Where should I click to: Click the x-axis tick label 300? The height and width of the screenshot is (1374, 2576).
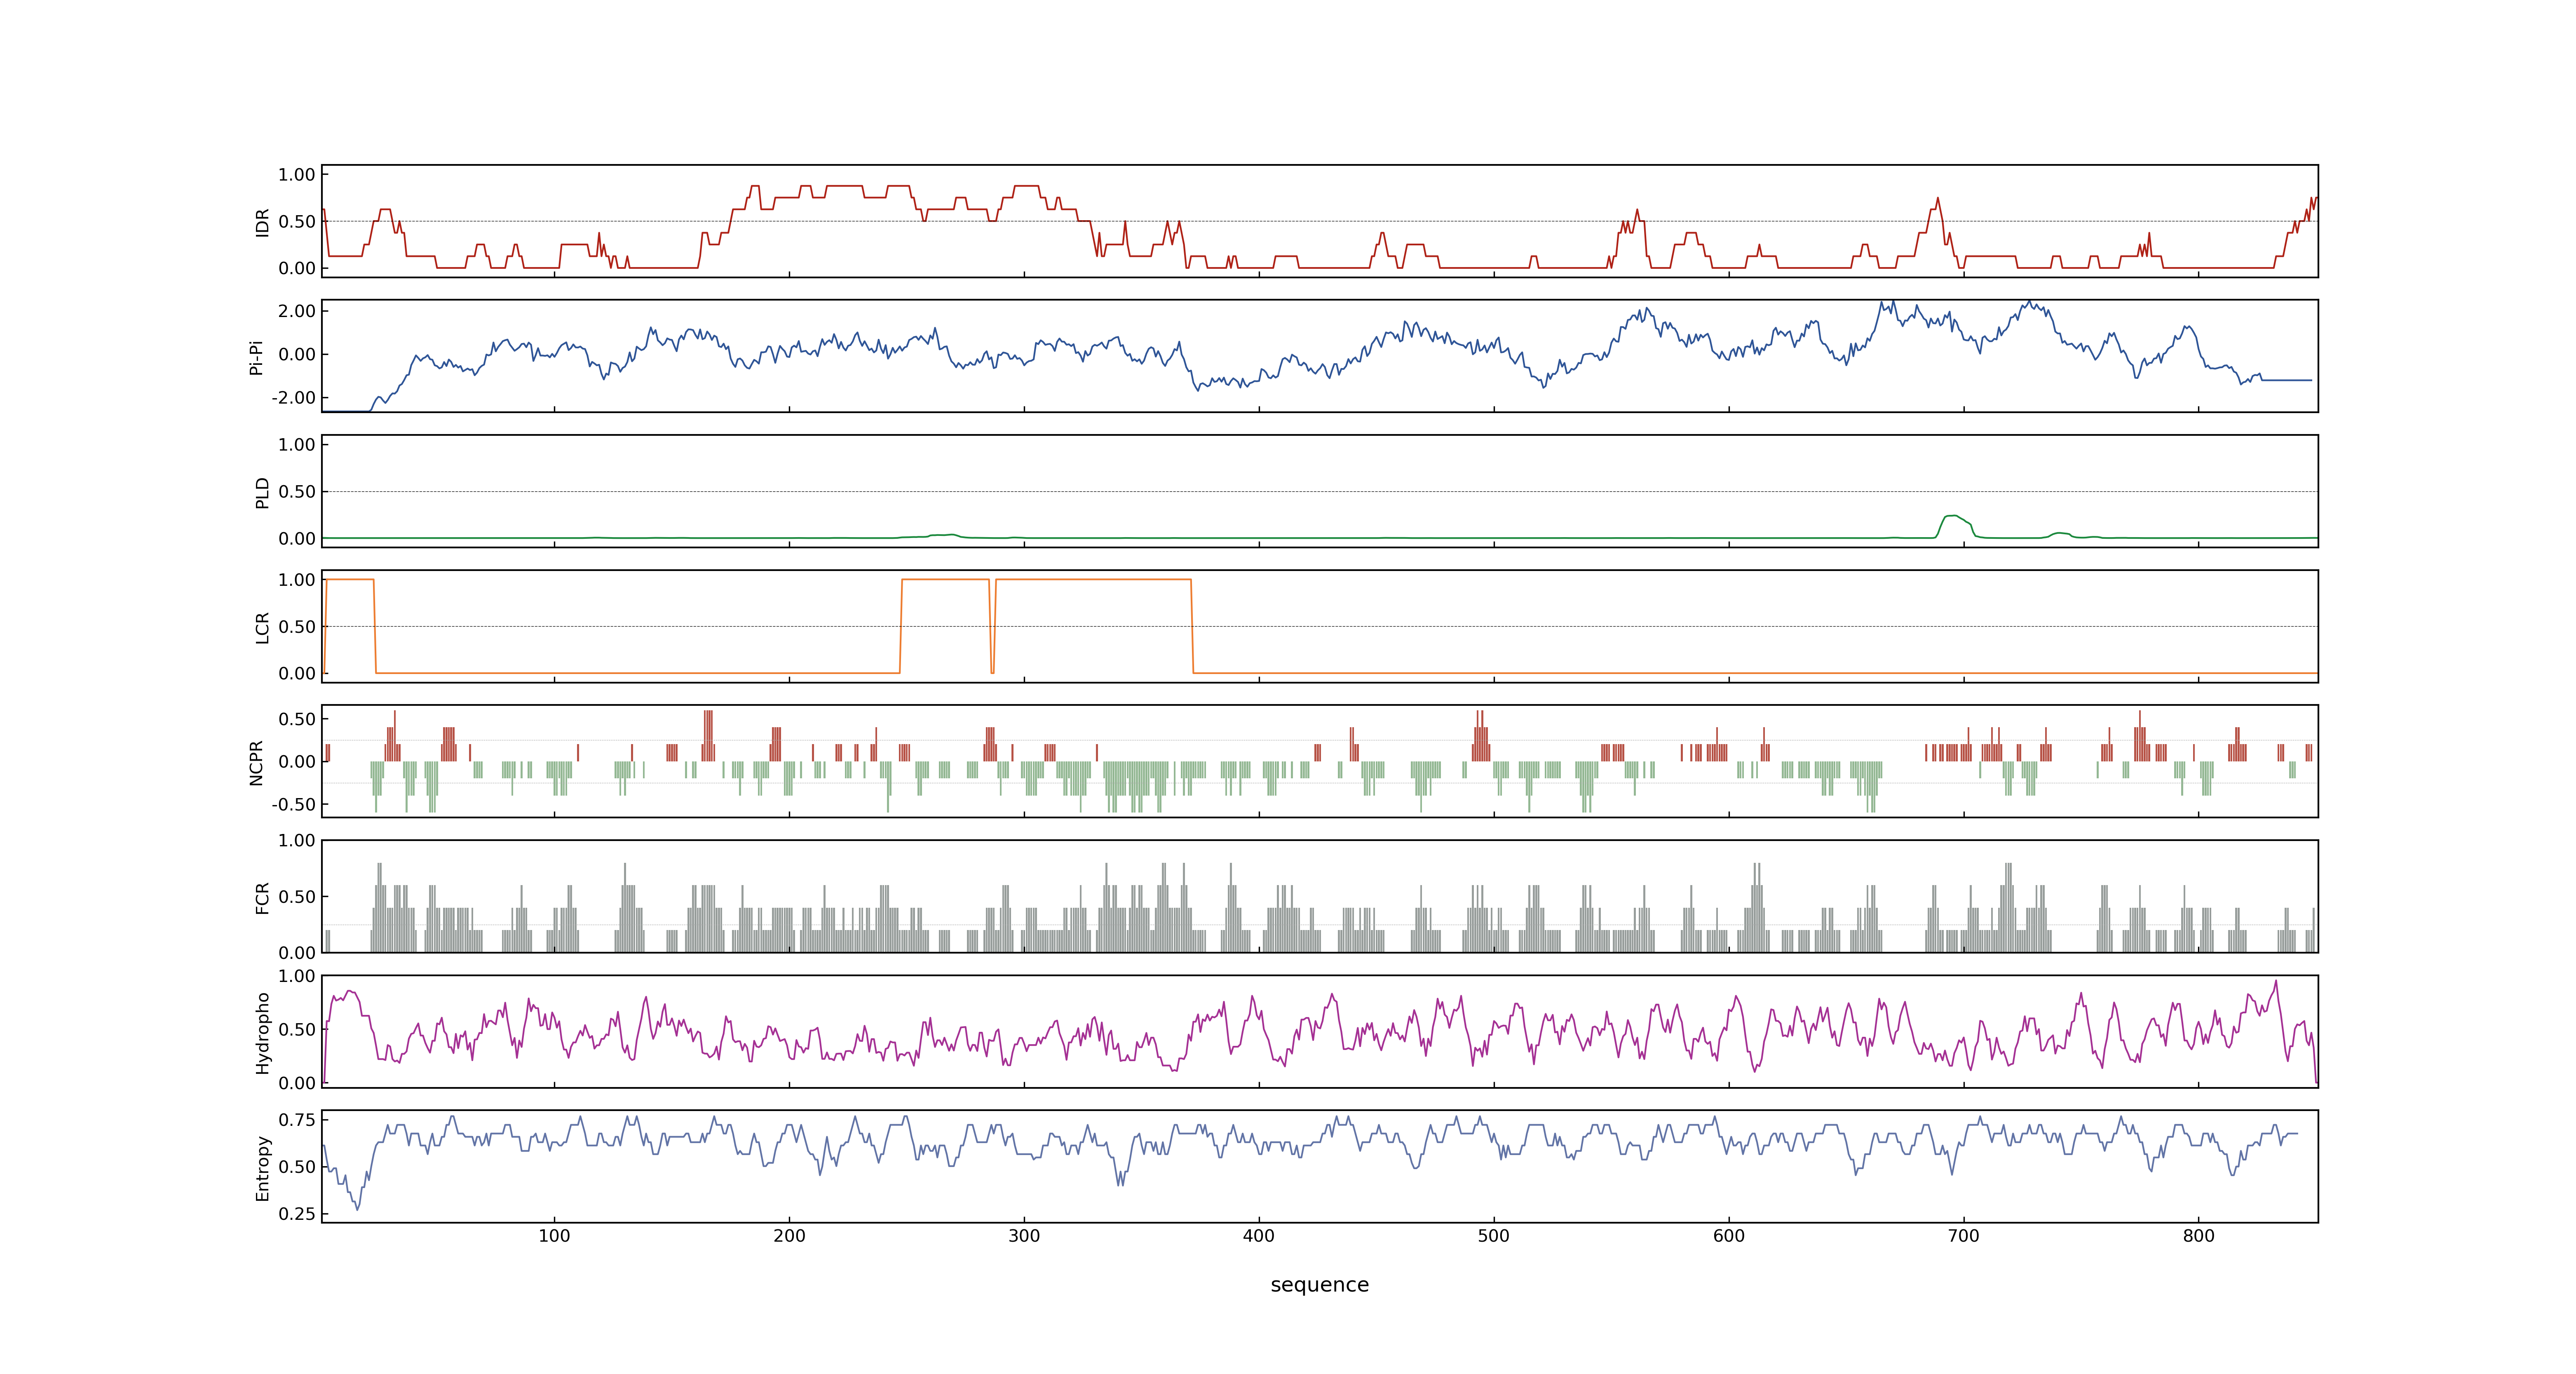[1024, 1236]
